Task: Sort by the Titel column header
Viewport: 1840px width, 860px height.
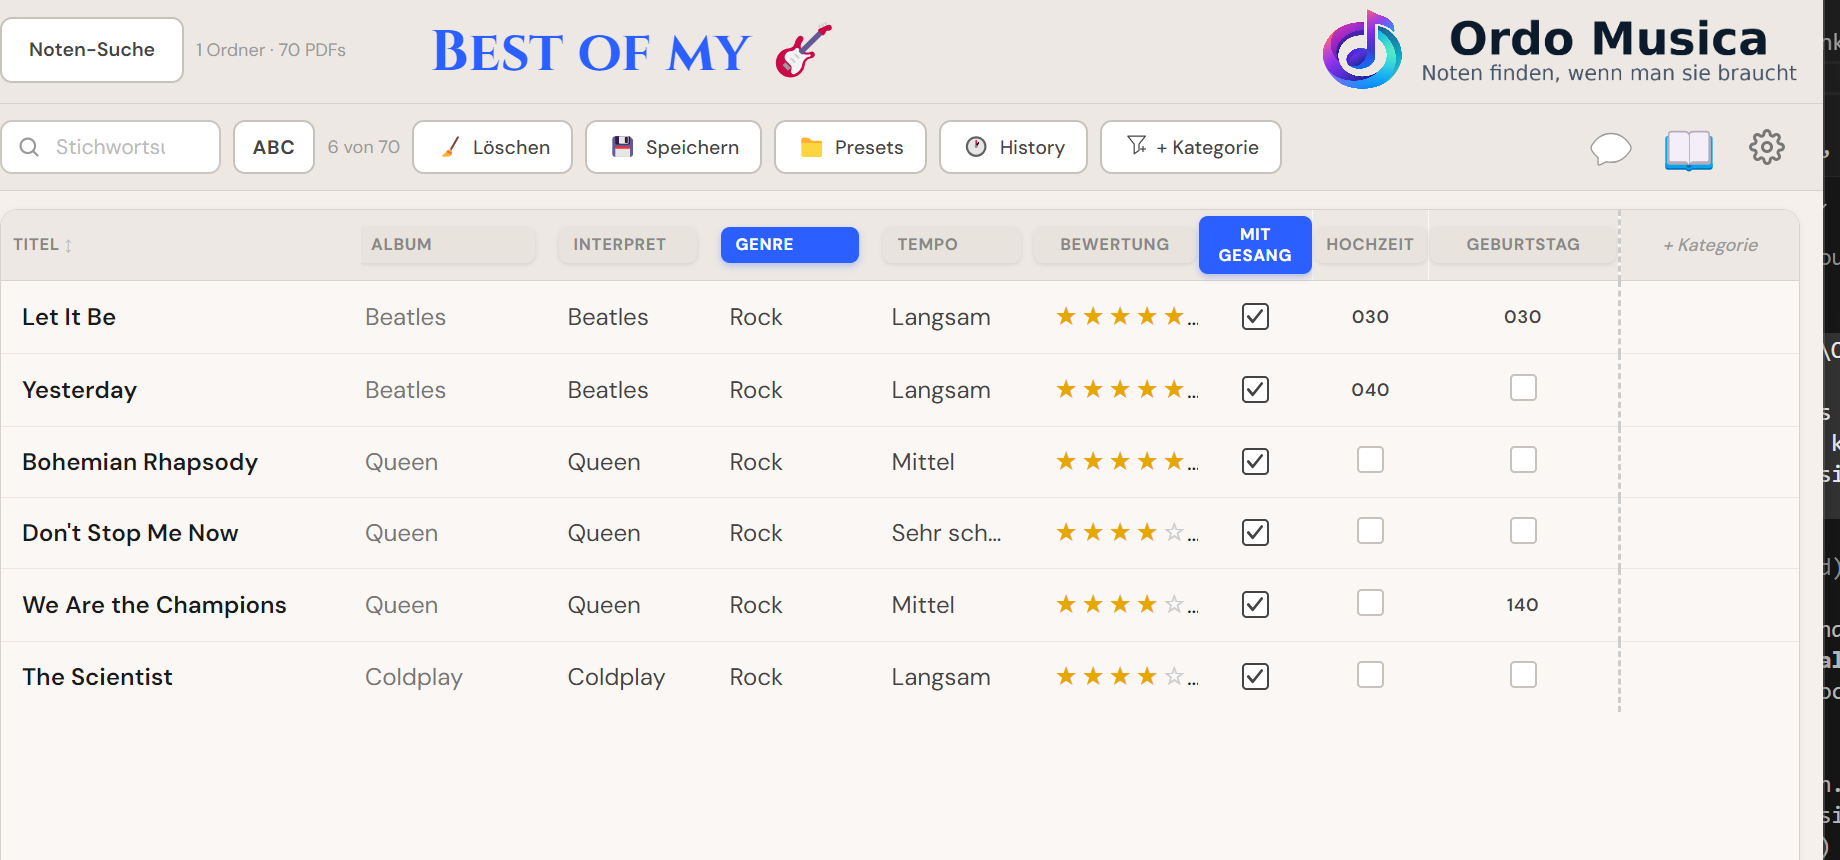Action: click(43, 245)
